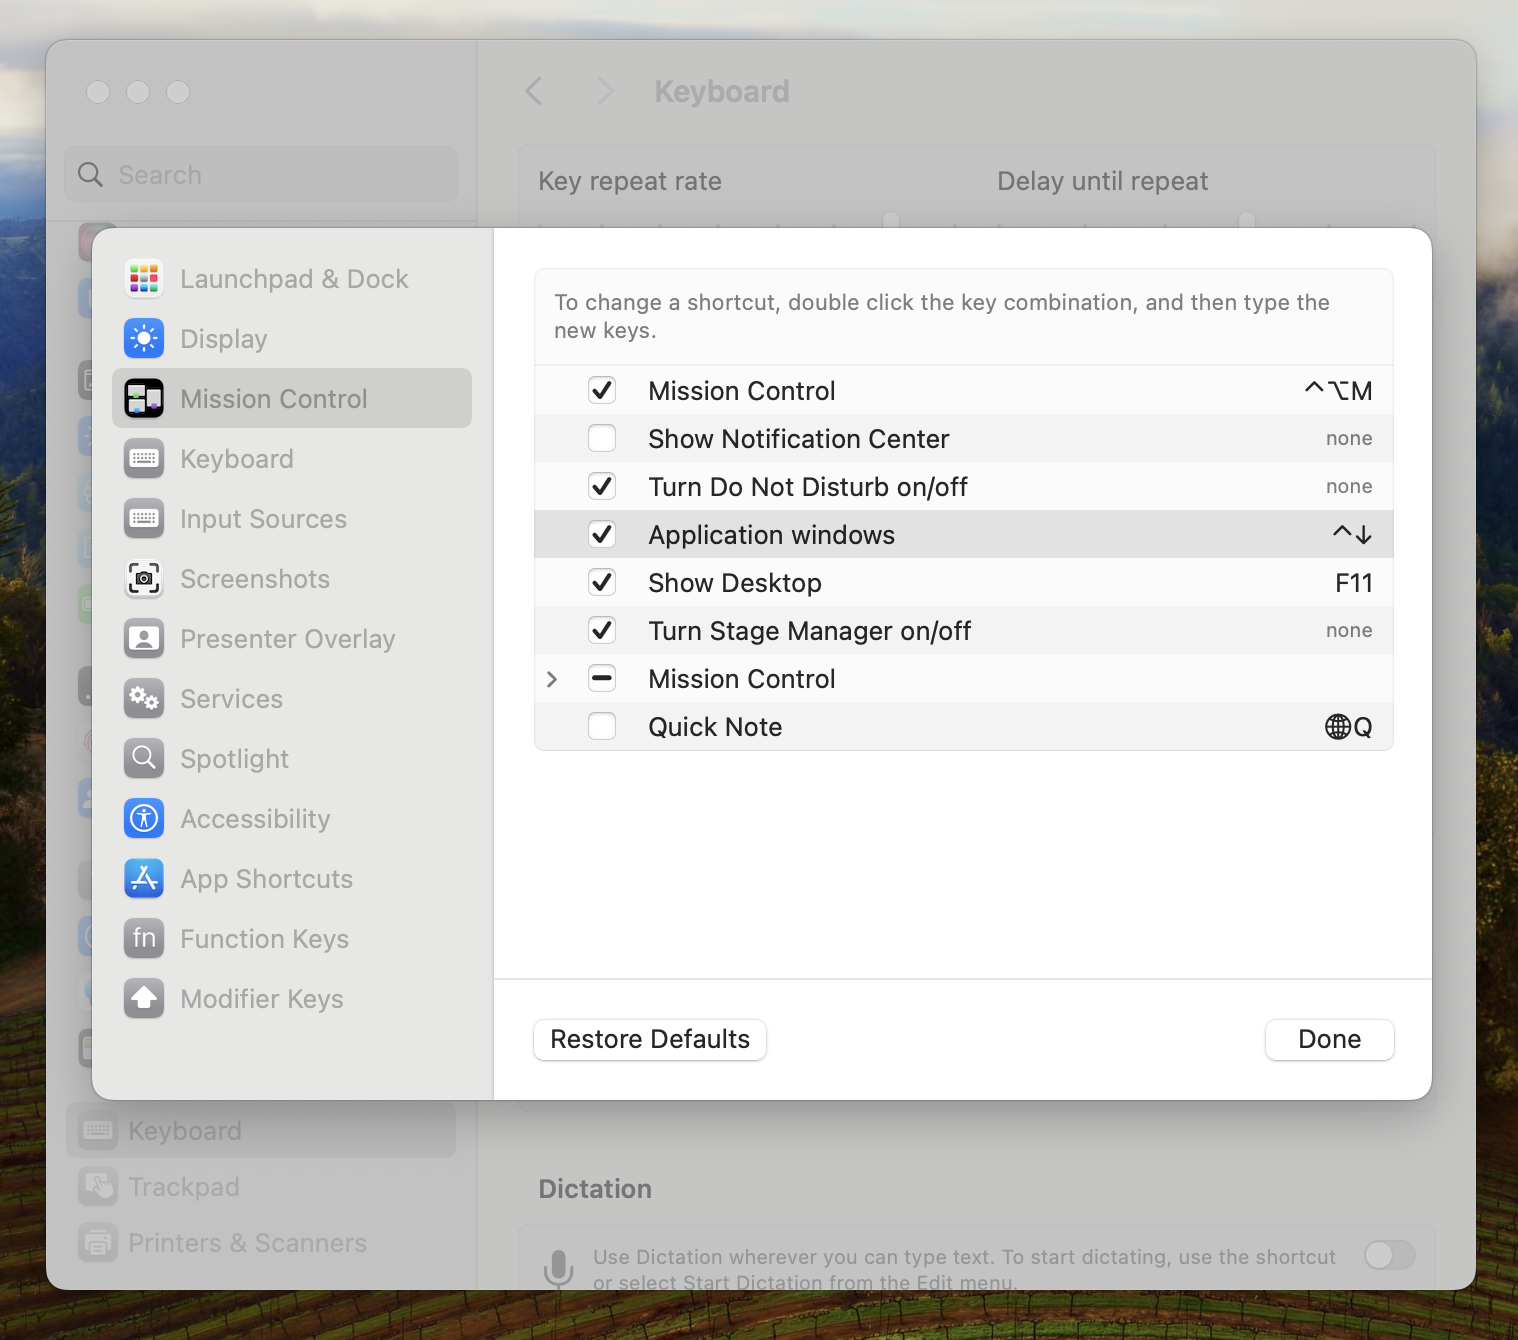Turn on the Dictation switch
The image size is (1518, 1340).
(1390, 1255)
